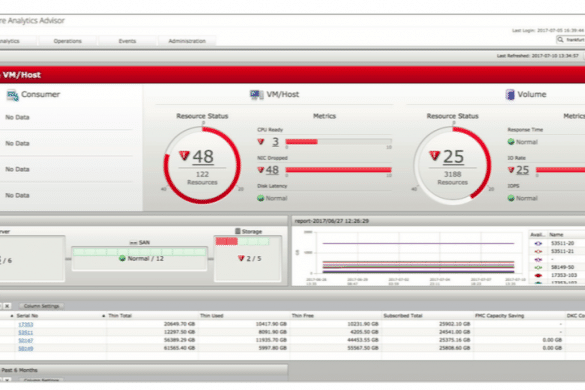Open Column Settings for the serial table
This screenshot has height=390, width=585.
coord(41,306)
